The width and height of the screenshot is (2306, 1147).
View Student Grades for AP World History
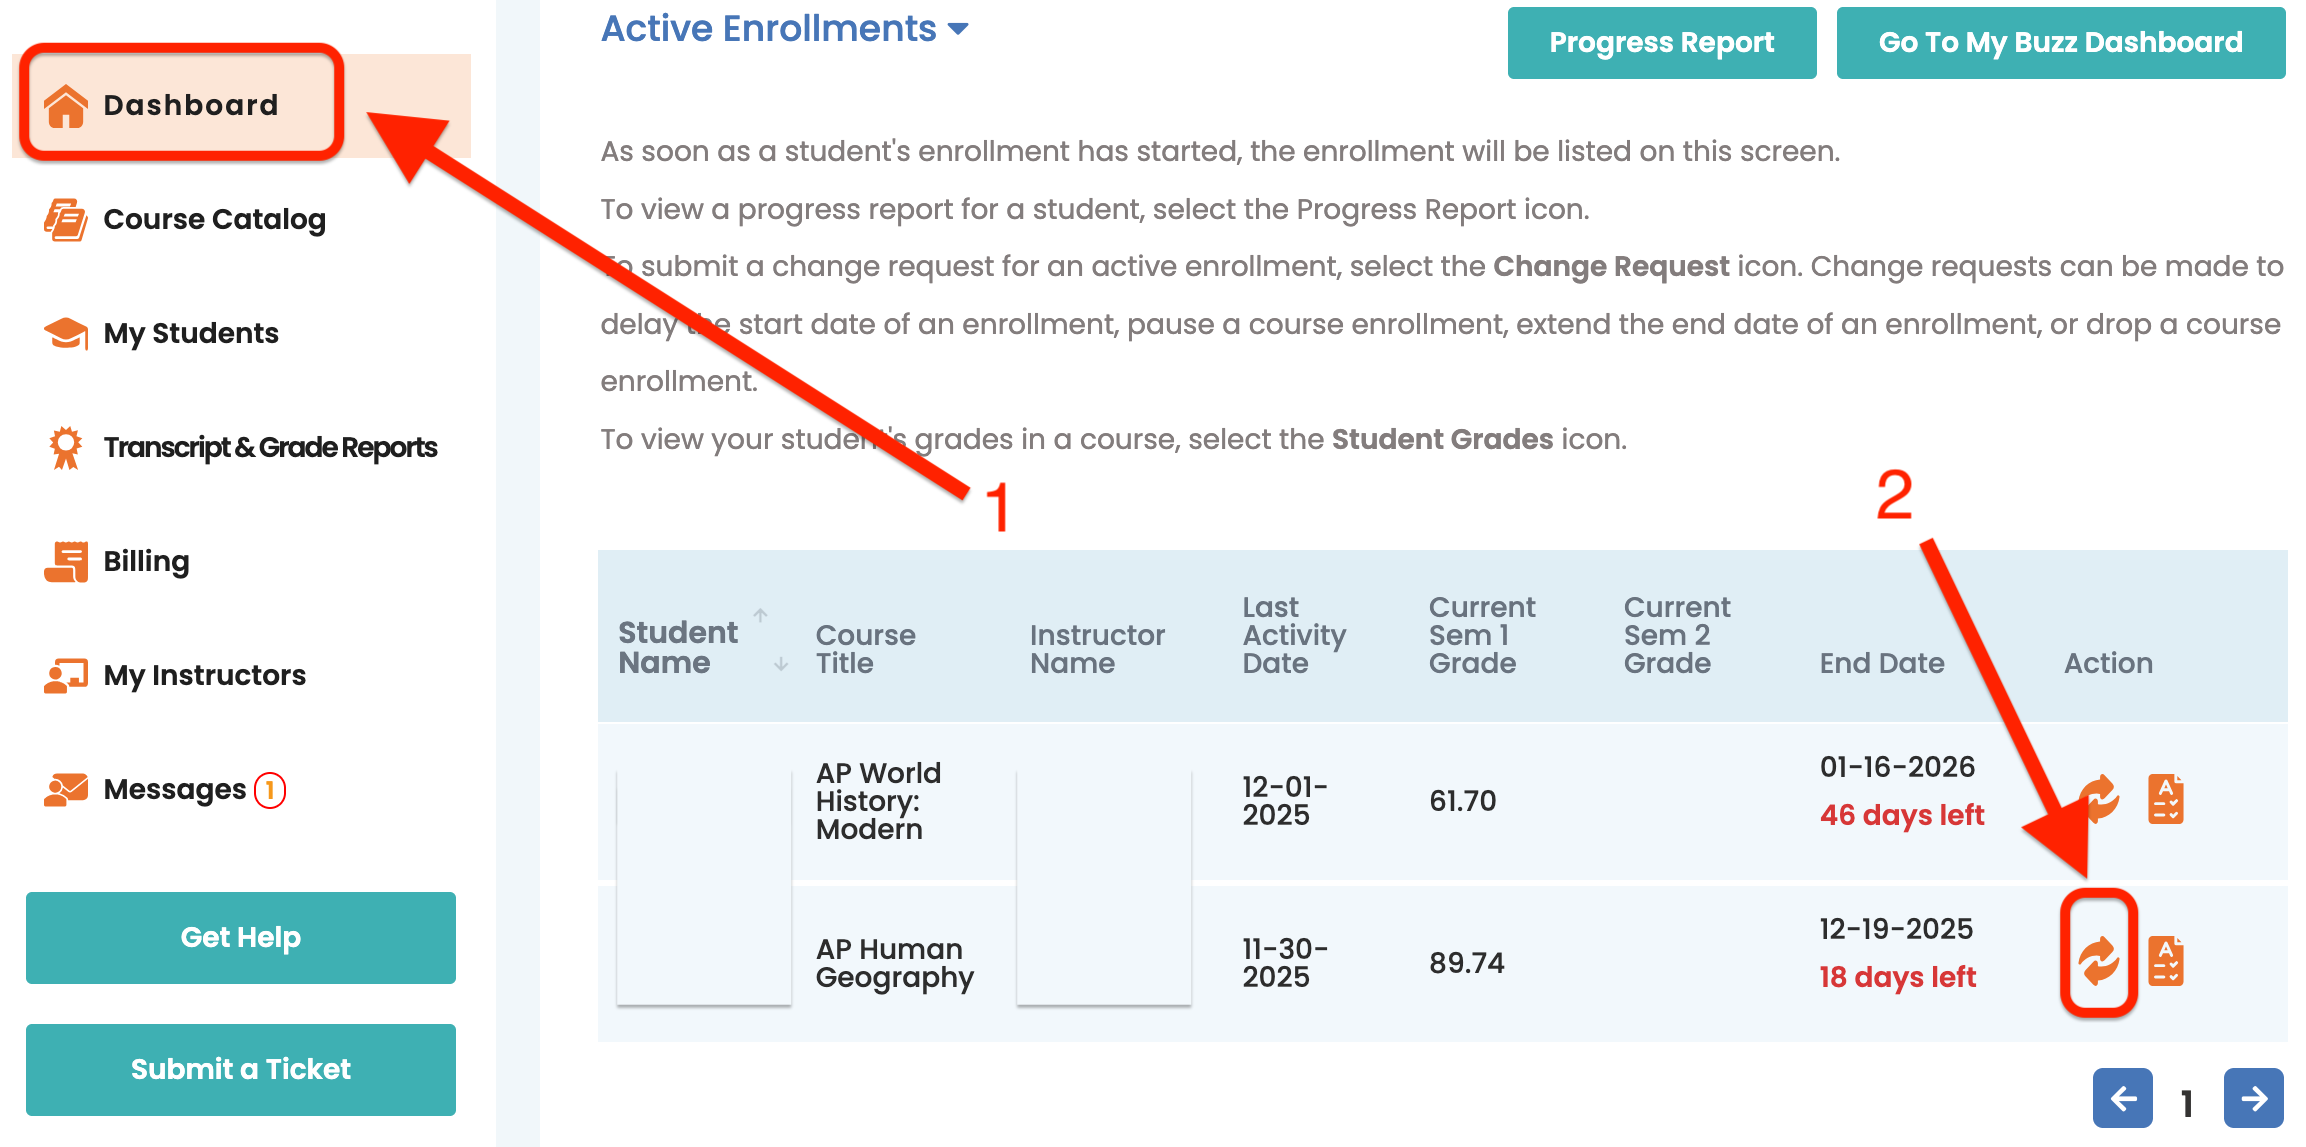2166,799
